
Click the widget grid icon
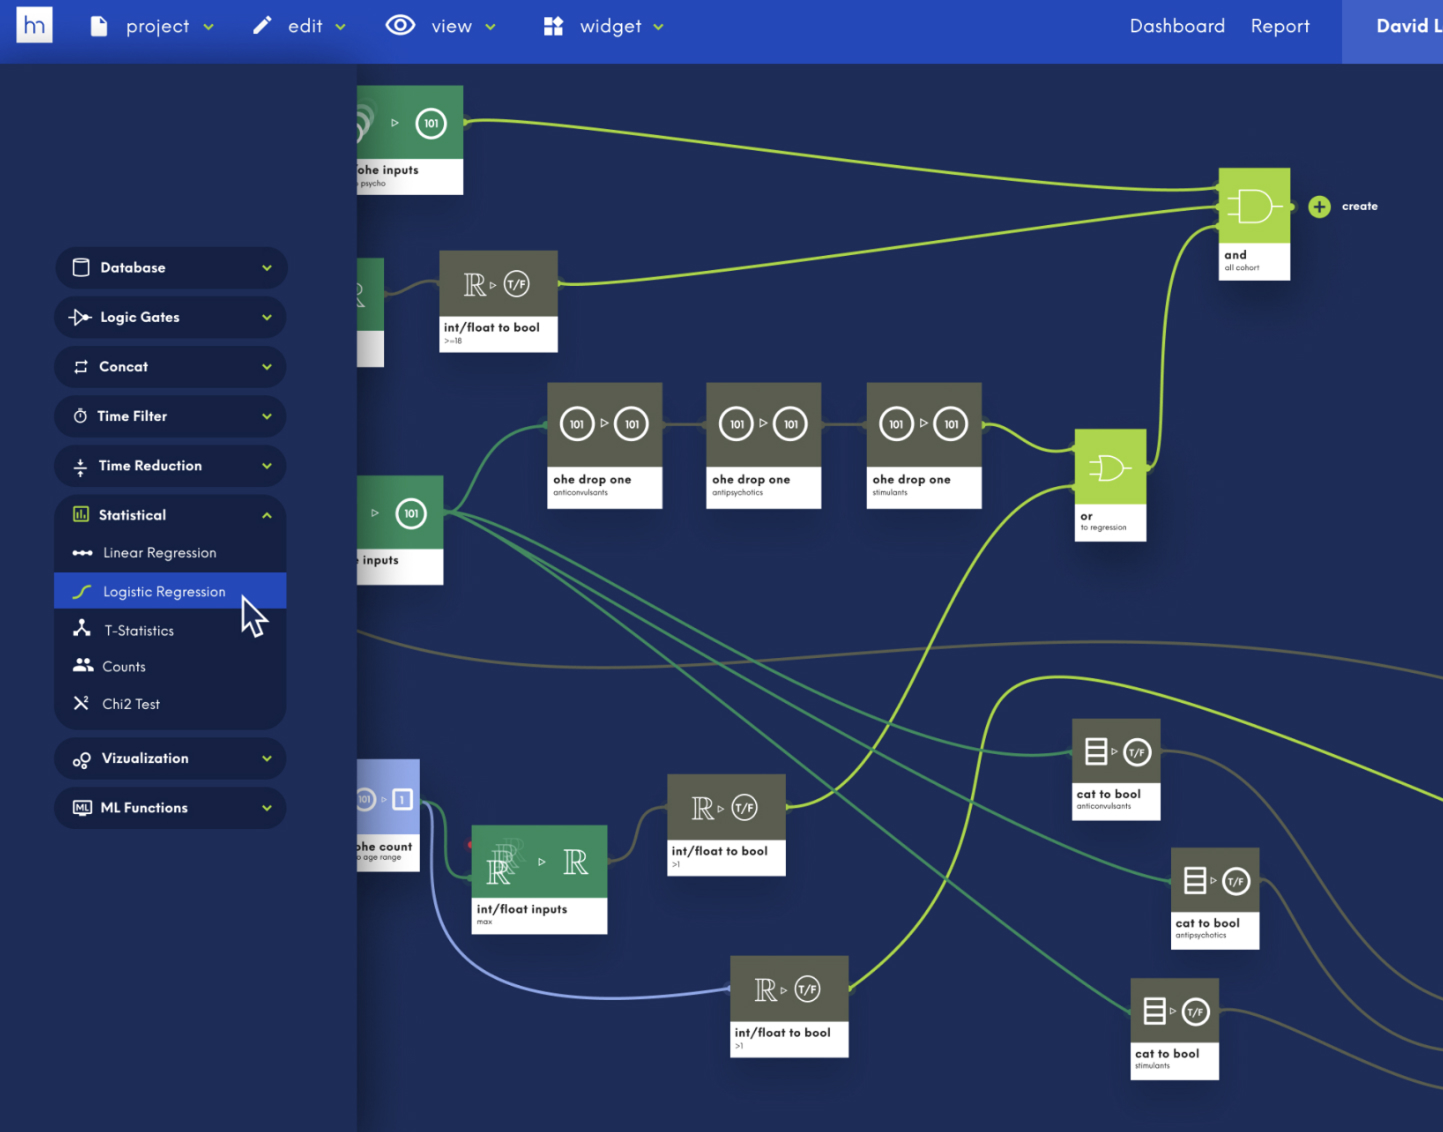(553, 26)
